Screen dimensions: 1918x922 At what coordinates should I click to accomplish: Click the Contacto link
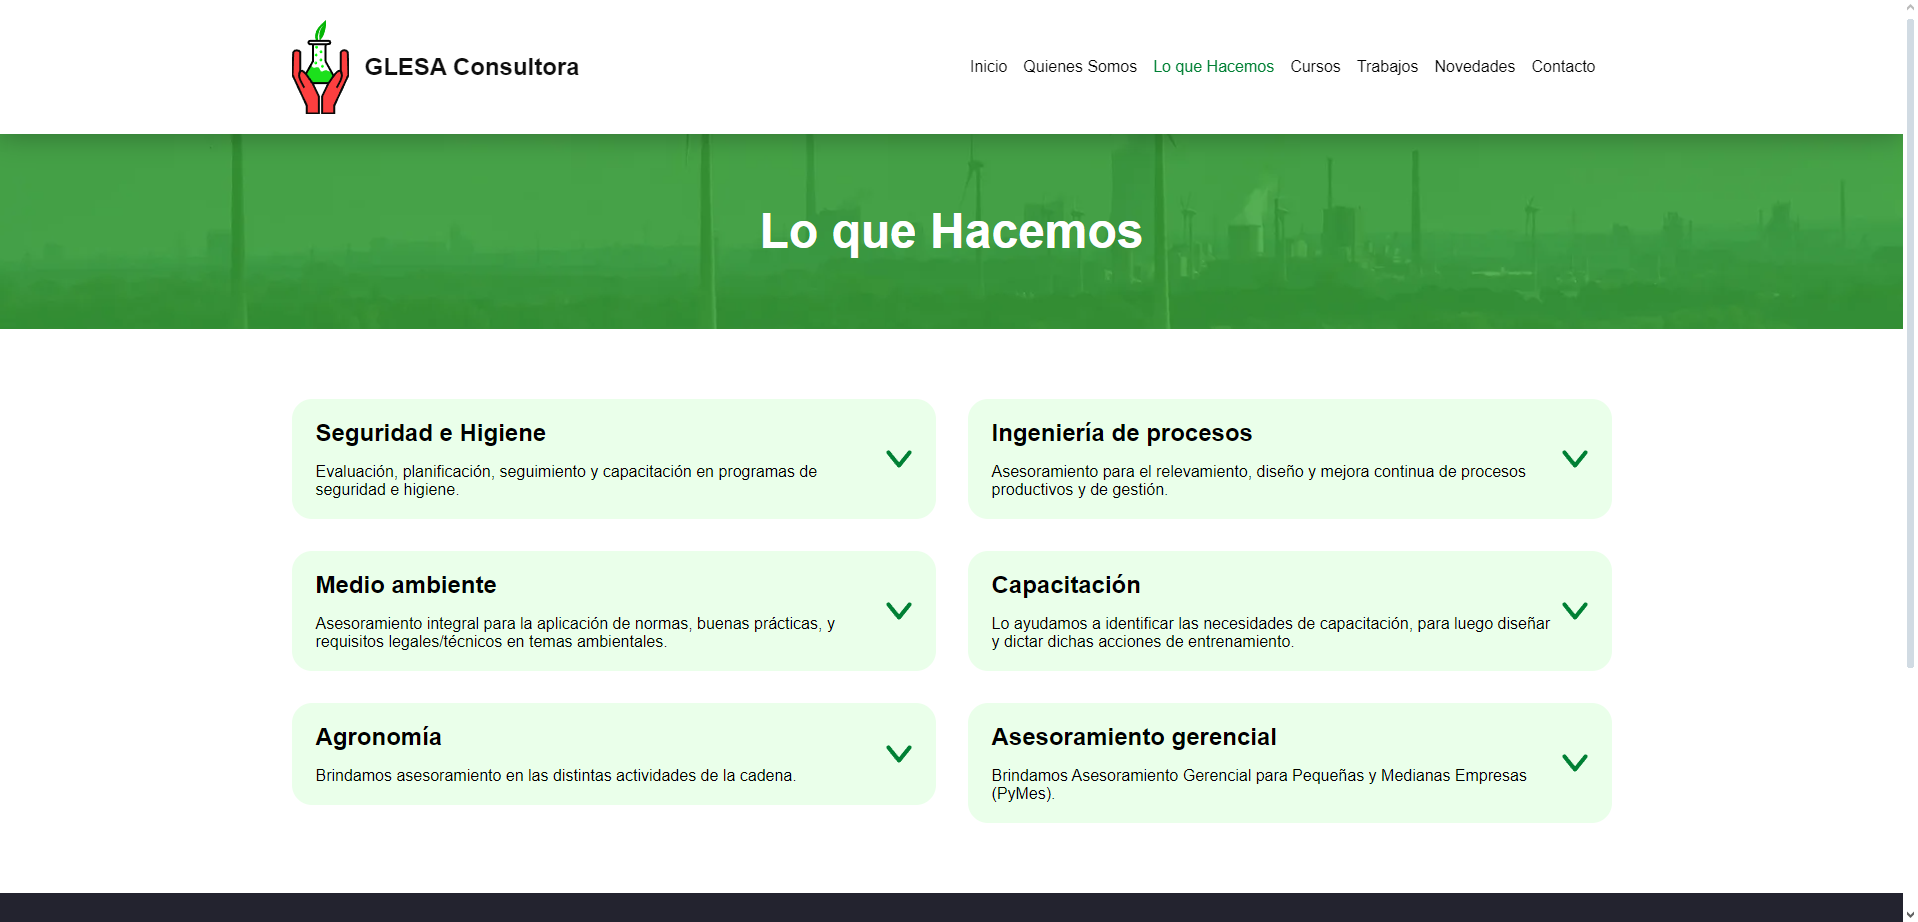pyautogui.click(x=1562, y=67)
